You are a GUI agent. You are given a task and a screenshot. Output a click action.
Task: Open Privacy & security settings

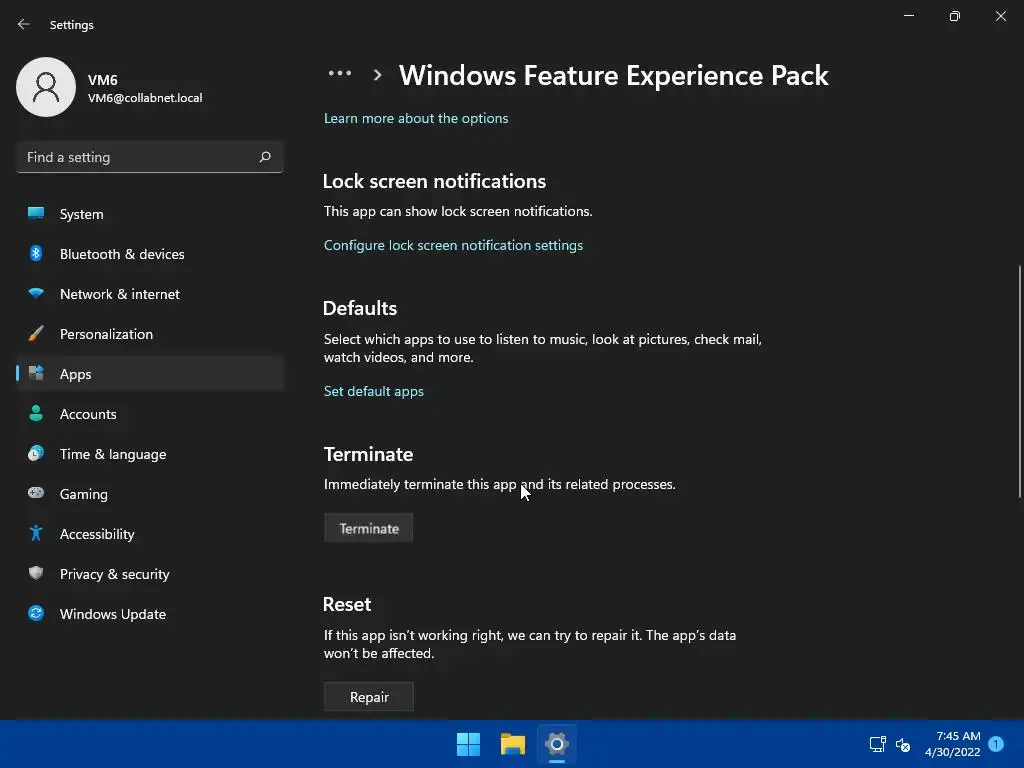point(150,574)
